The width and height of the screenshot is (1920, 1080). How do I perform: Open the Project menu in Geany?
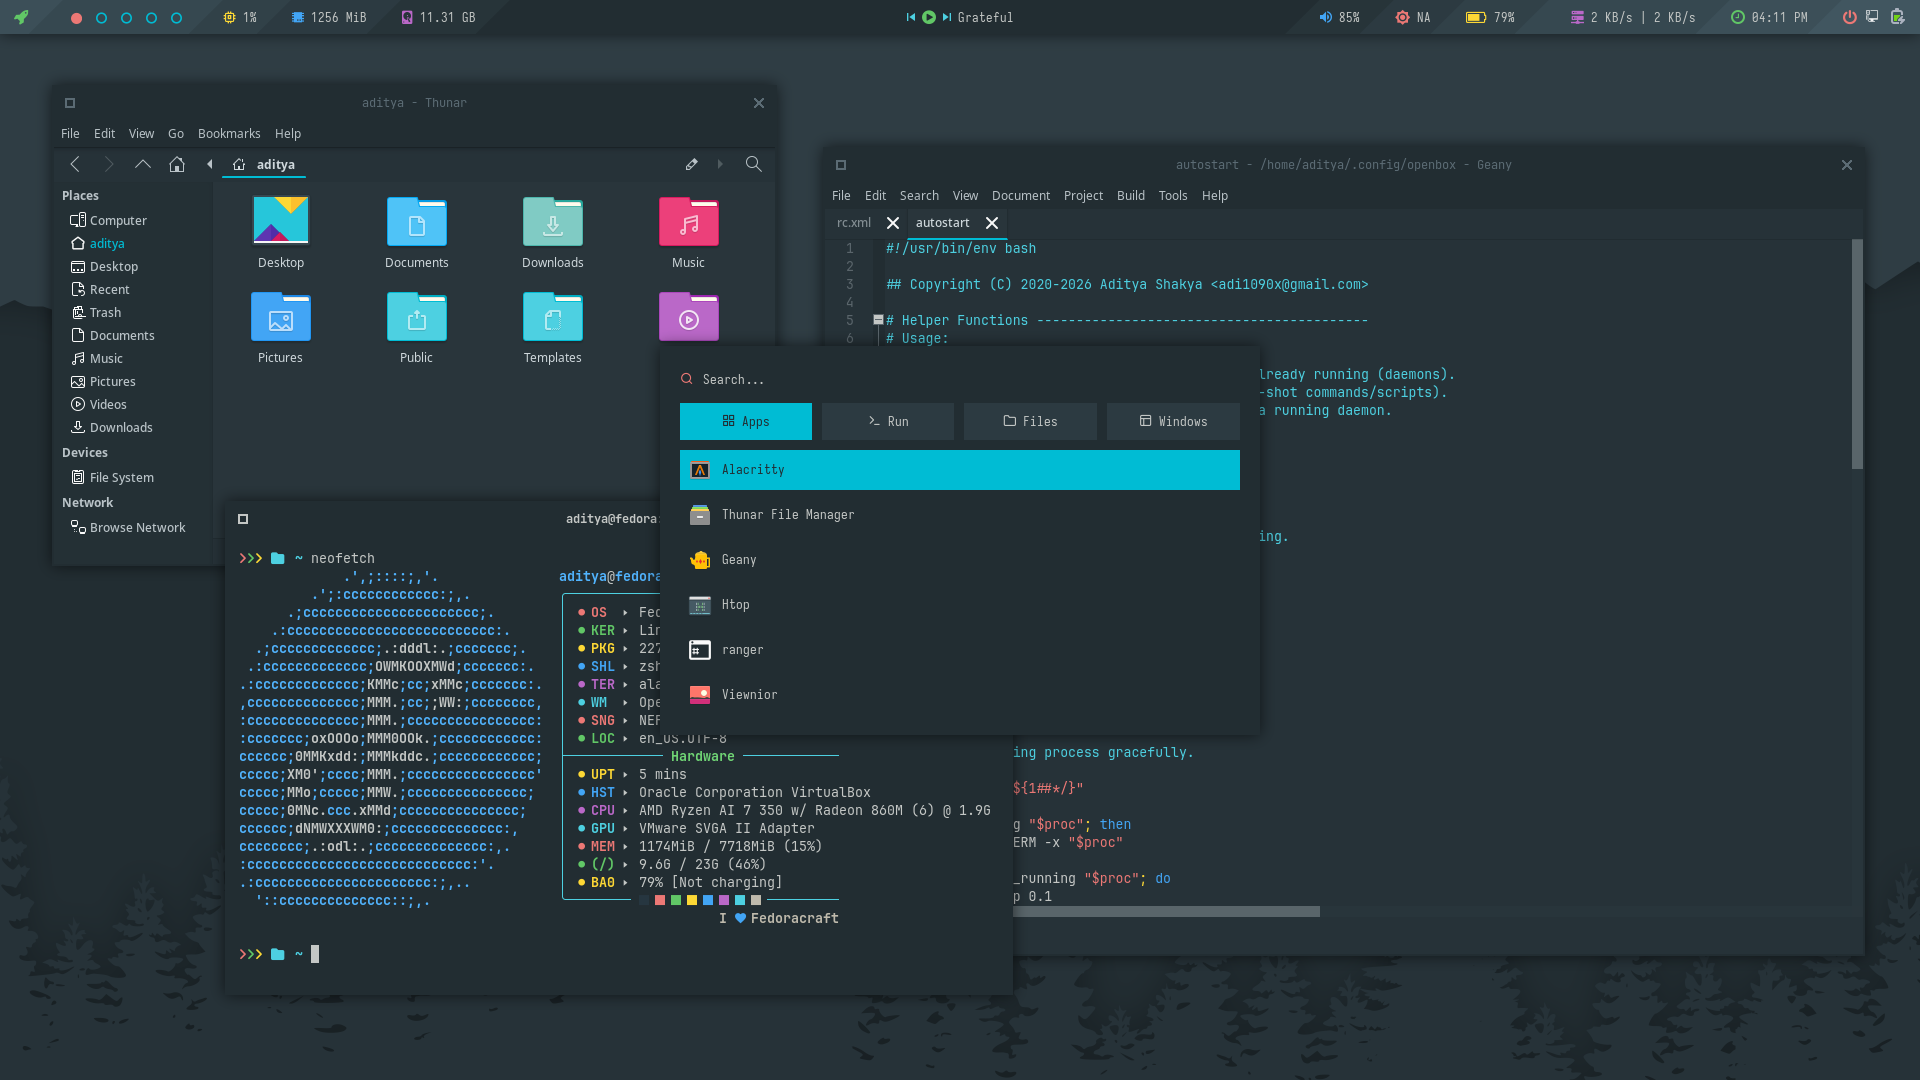coord(1083,196)
